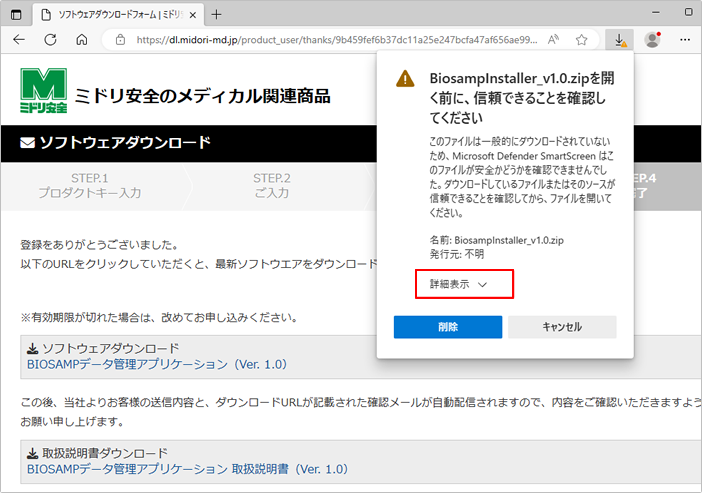The width and height of the screenshot is (702, 493).
Task: Open the 取扱説明書 (Ver. 1.0) download link
Action: (x=188, y=469)
